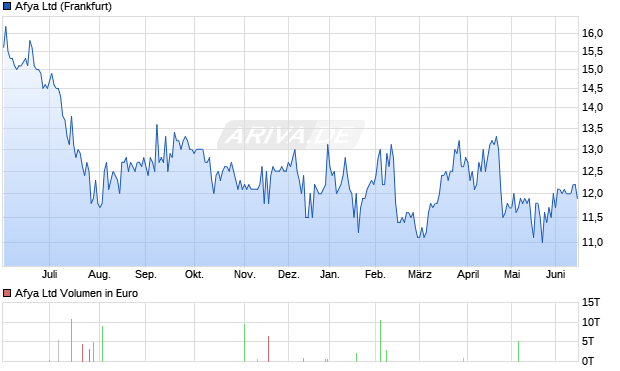The height and width of the screenshot is (371, 620).
Task: Click the blue Afya Ltd legend square
Action: [x=7, y=6]
